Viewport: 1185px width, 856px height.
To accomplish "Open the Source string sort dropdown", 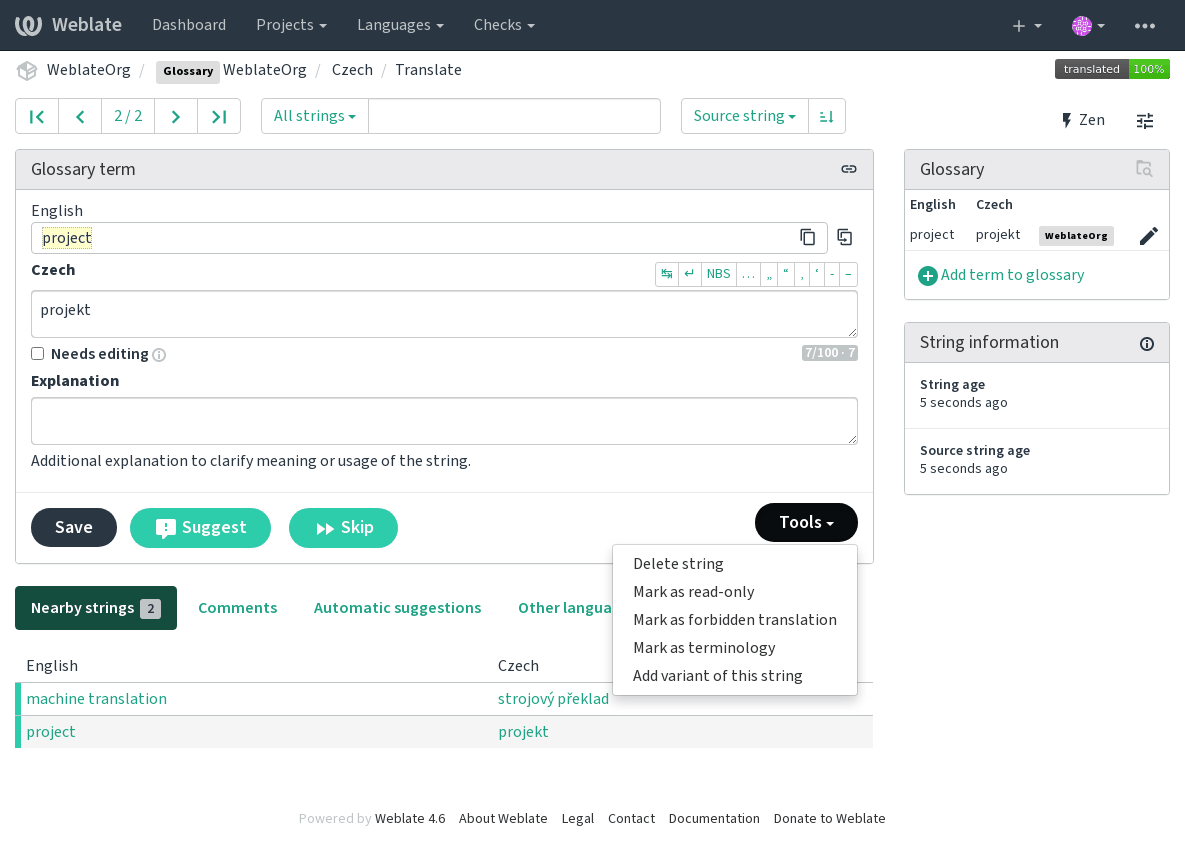I will point(744,116).
